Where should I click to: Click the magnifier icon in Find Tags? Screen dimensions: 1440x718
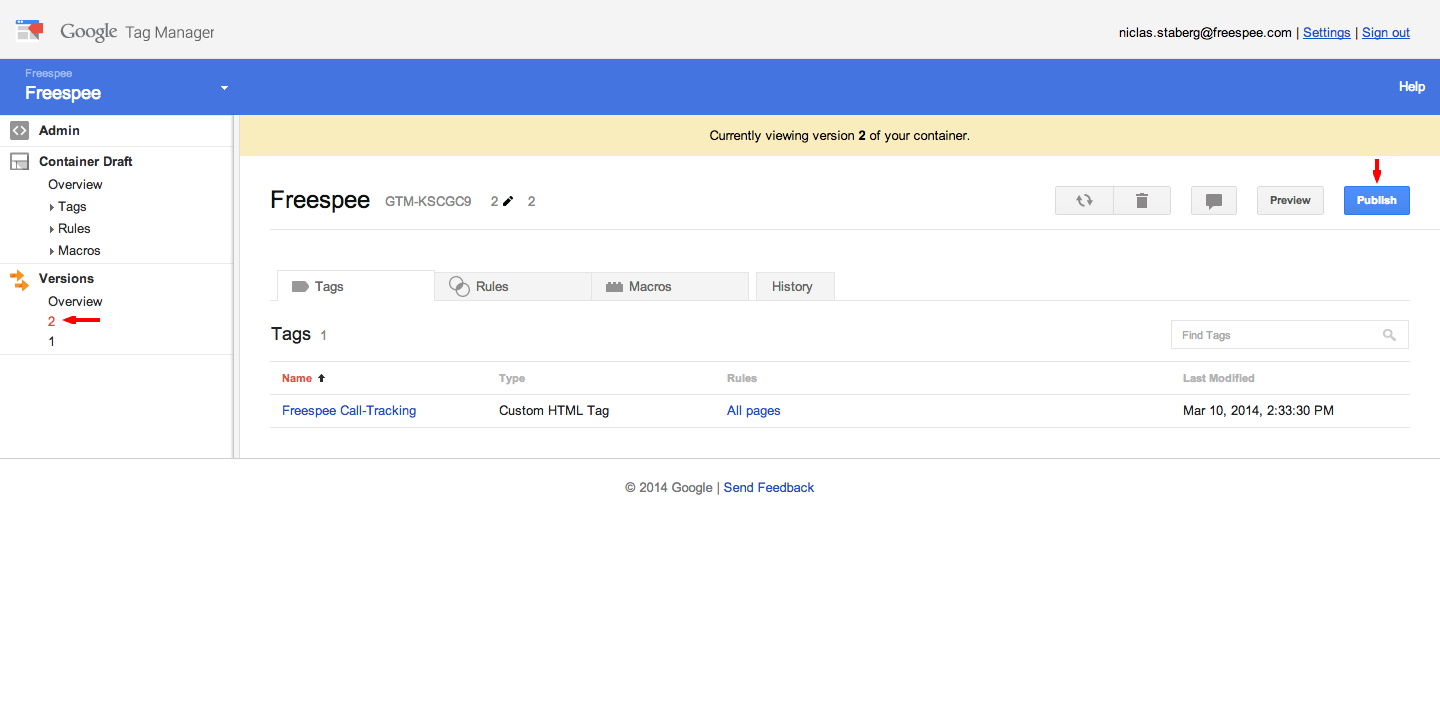1389,335
